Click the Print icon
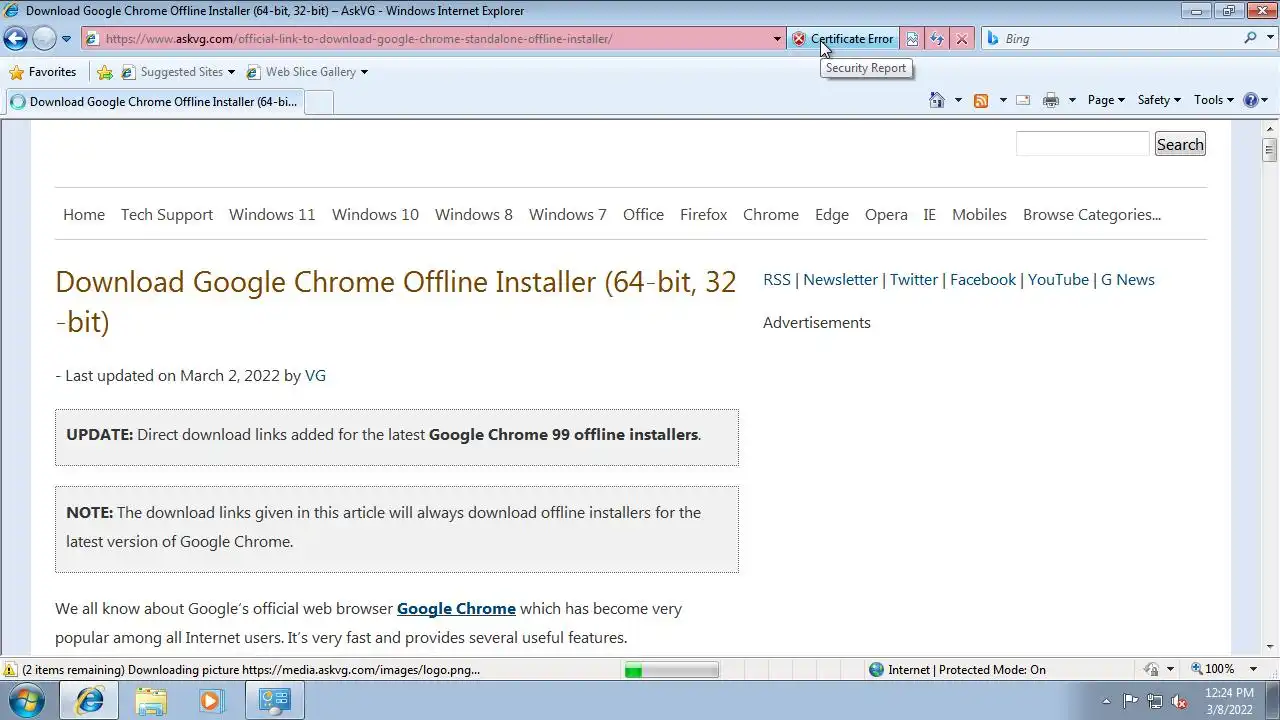Image resolution: width=1280 pixels, height=720 pixels. [1051, 100]
